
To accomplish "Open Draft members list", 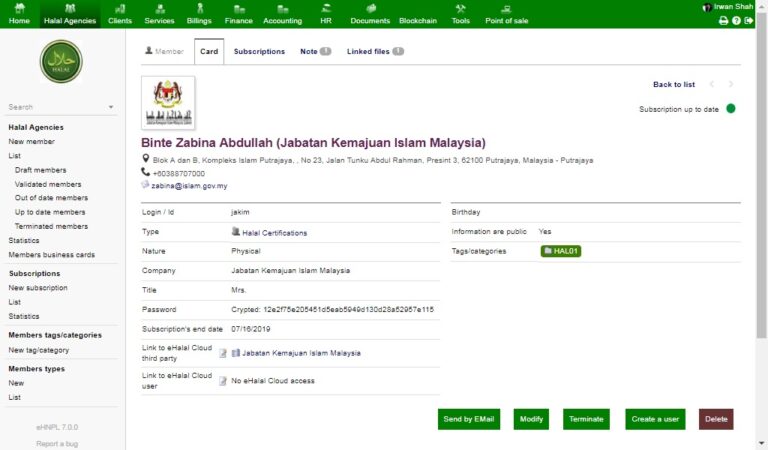I will (x=40, y=170).
